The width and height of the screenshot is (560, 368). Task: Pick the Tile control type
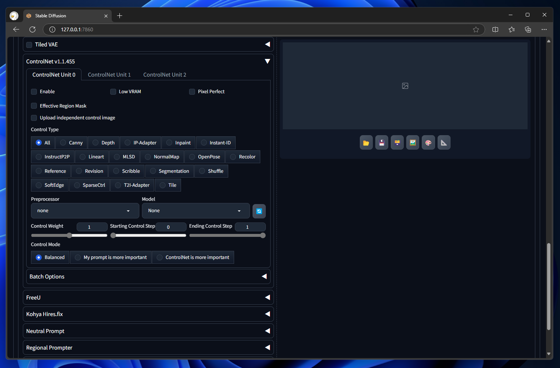(x=168, y=185)
